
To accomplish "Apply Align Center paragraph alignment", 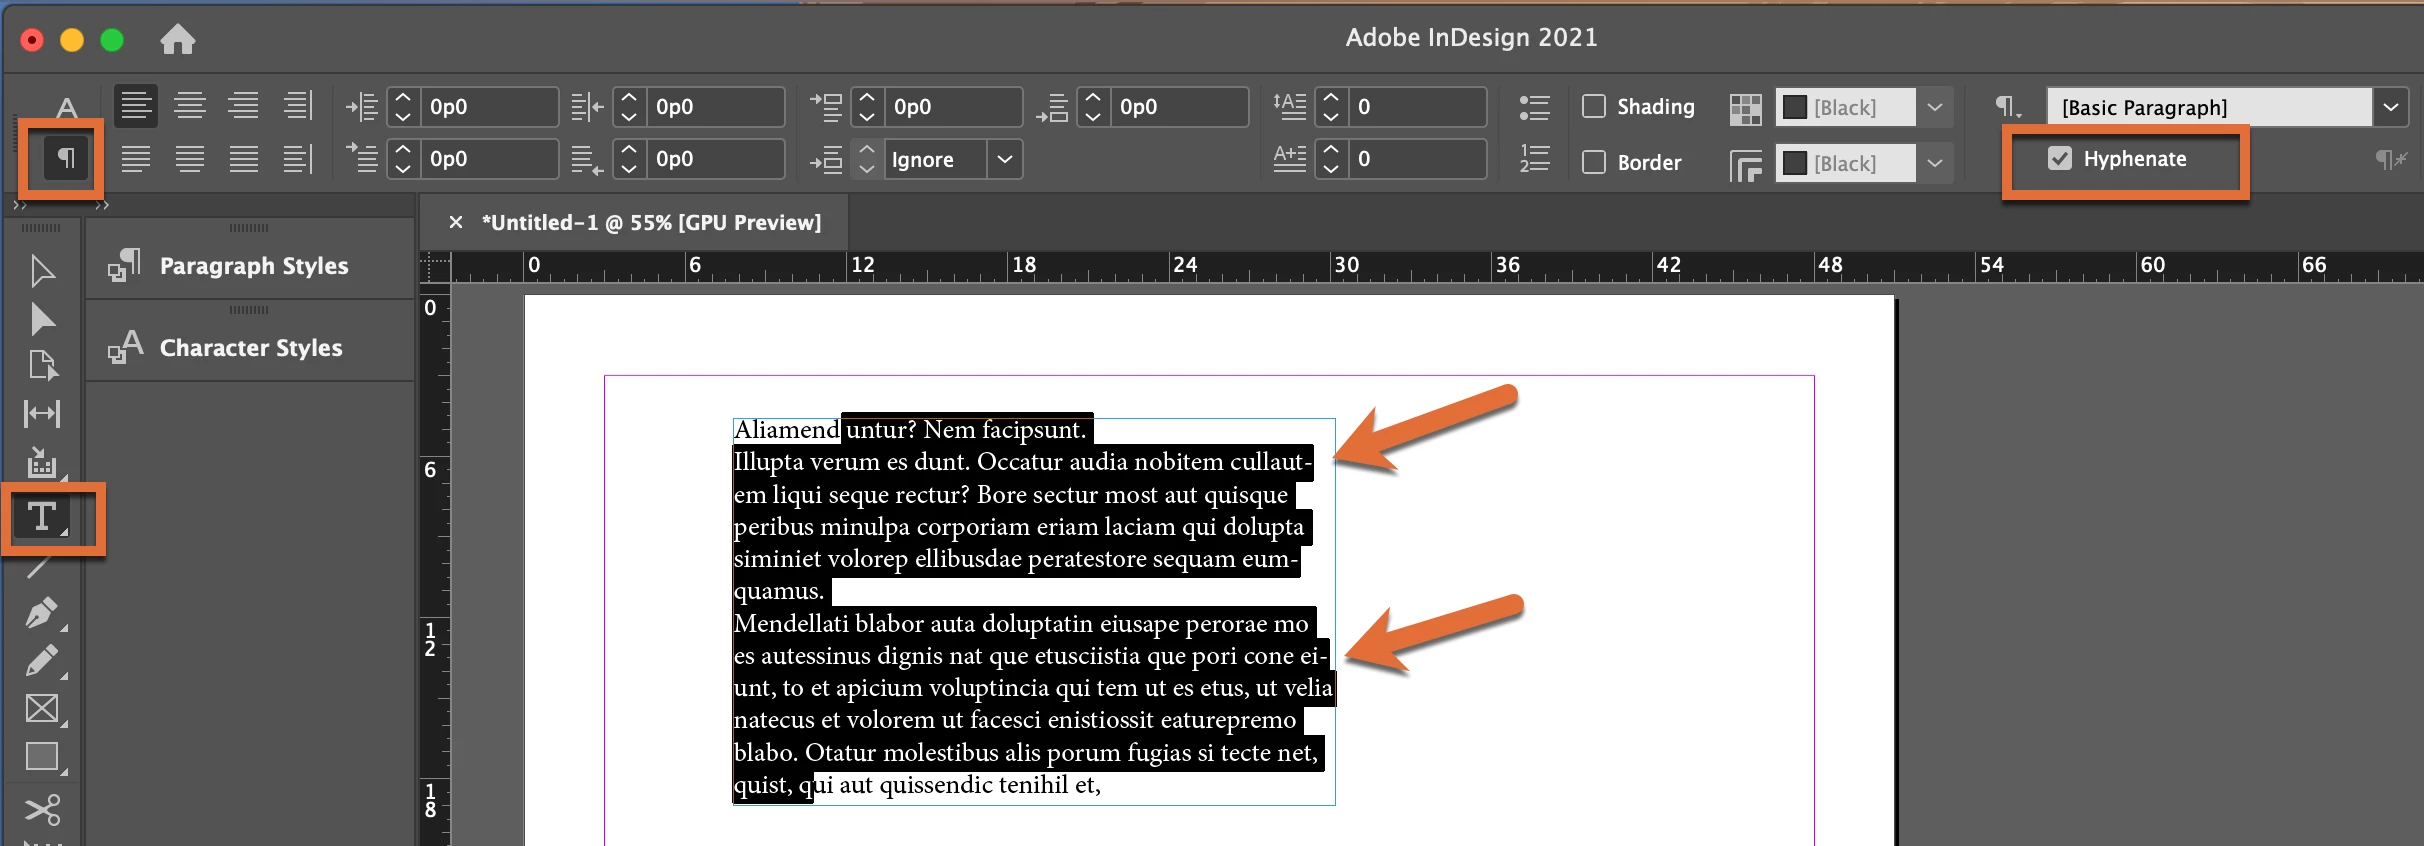I will click(x=190, y=106).
